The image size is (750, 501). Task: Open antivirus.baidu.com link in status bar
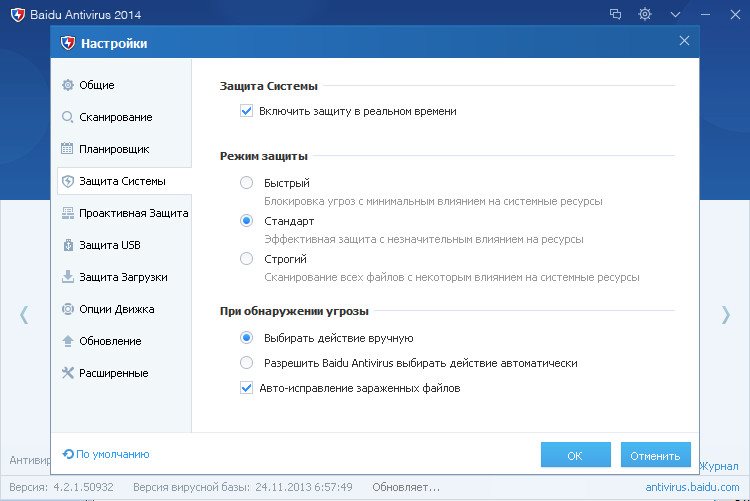[x=692, y=487]
